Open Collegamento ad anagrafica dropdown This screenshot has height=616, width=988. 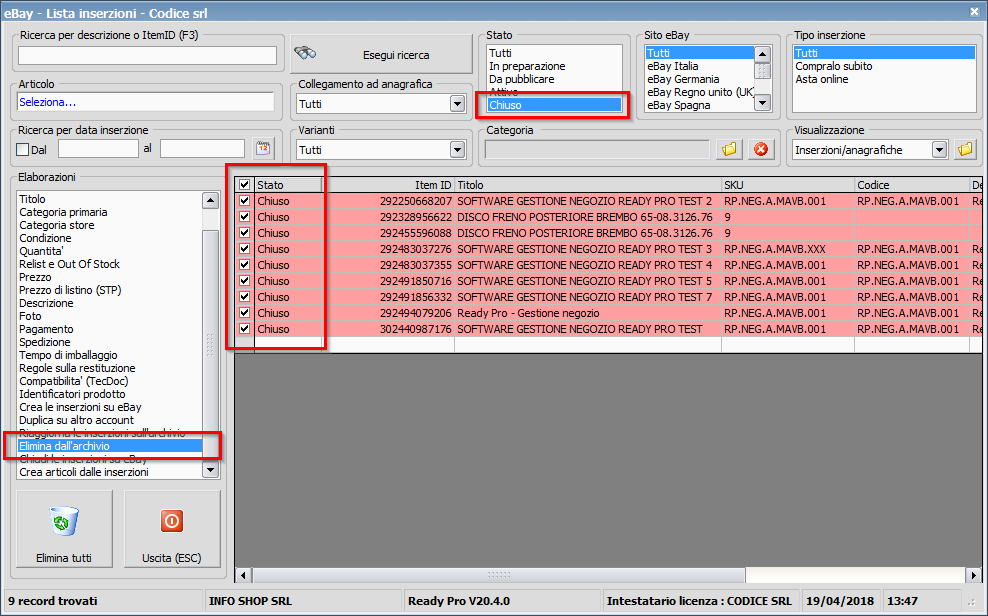(457, 104)
